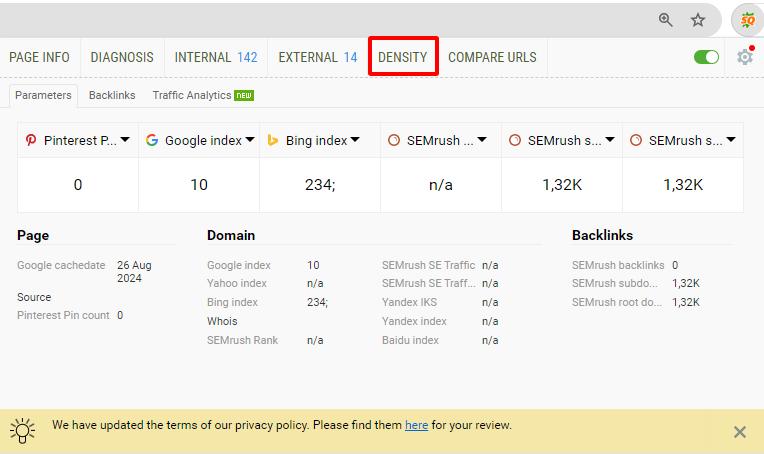Bookmark page with the star icon
This screenshot has width=764, height=454.
[x=698, y=19]
